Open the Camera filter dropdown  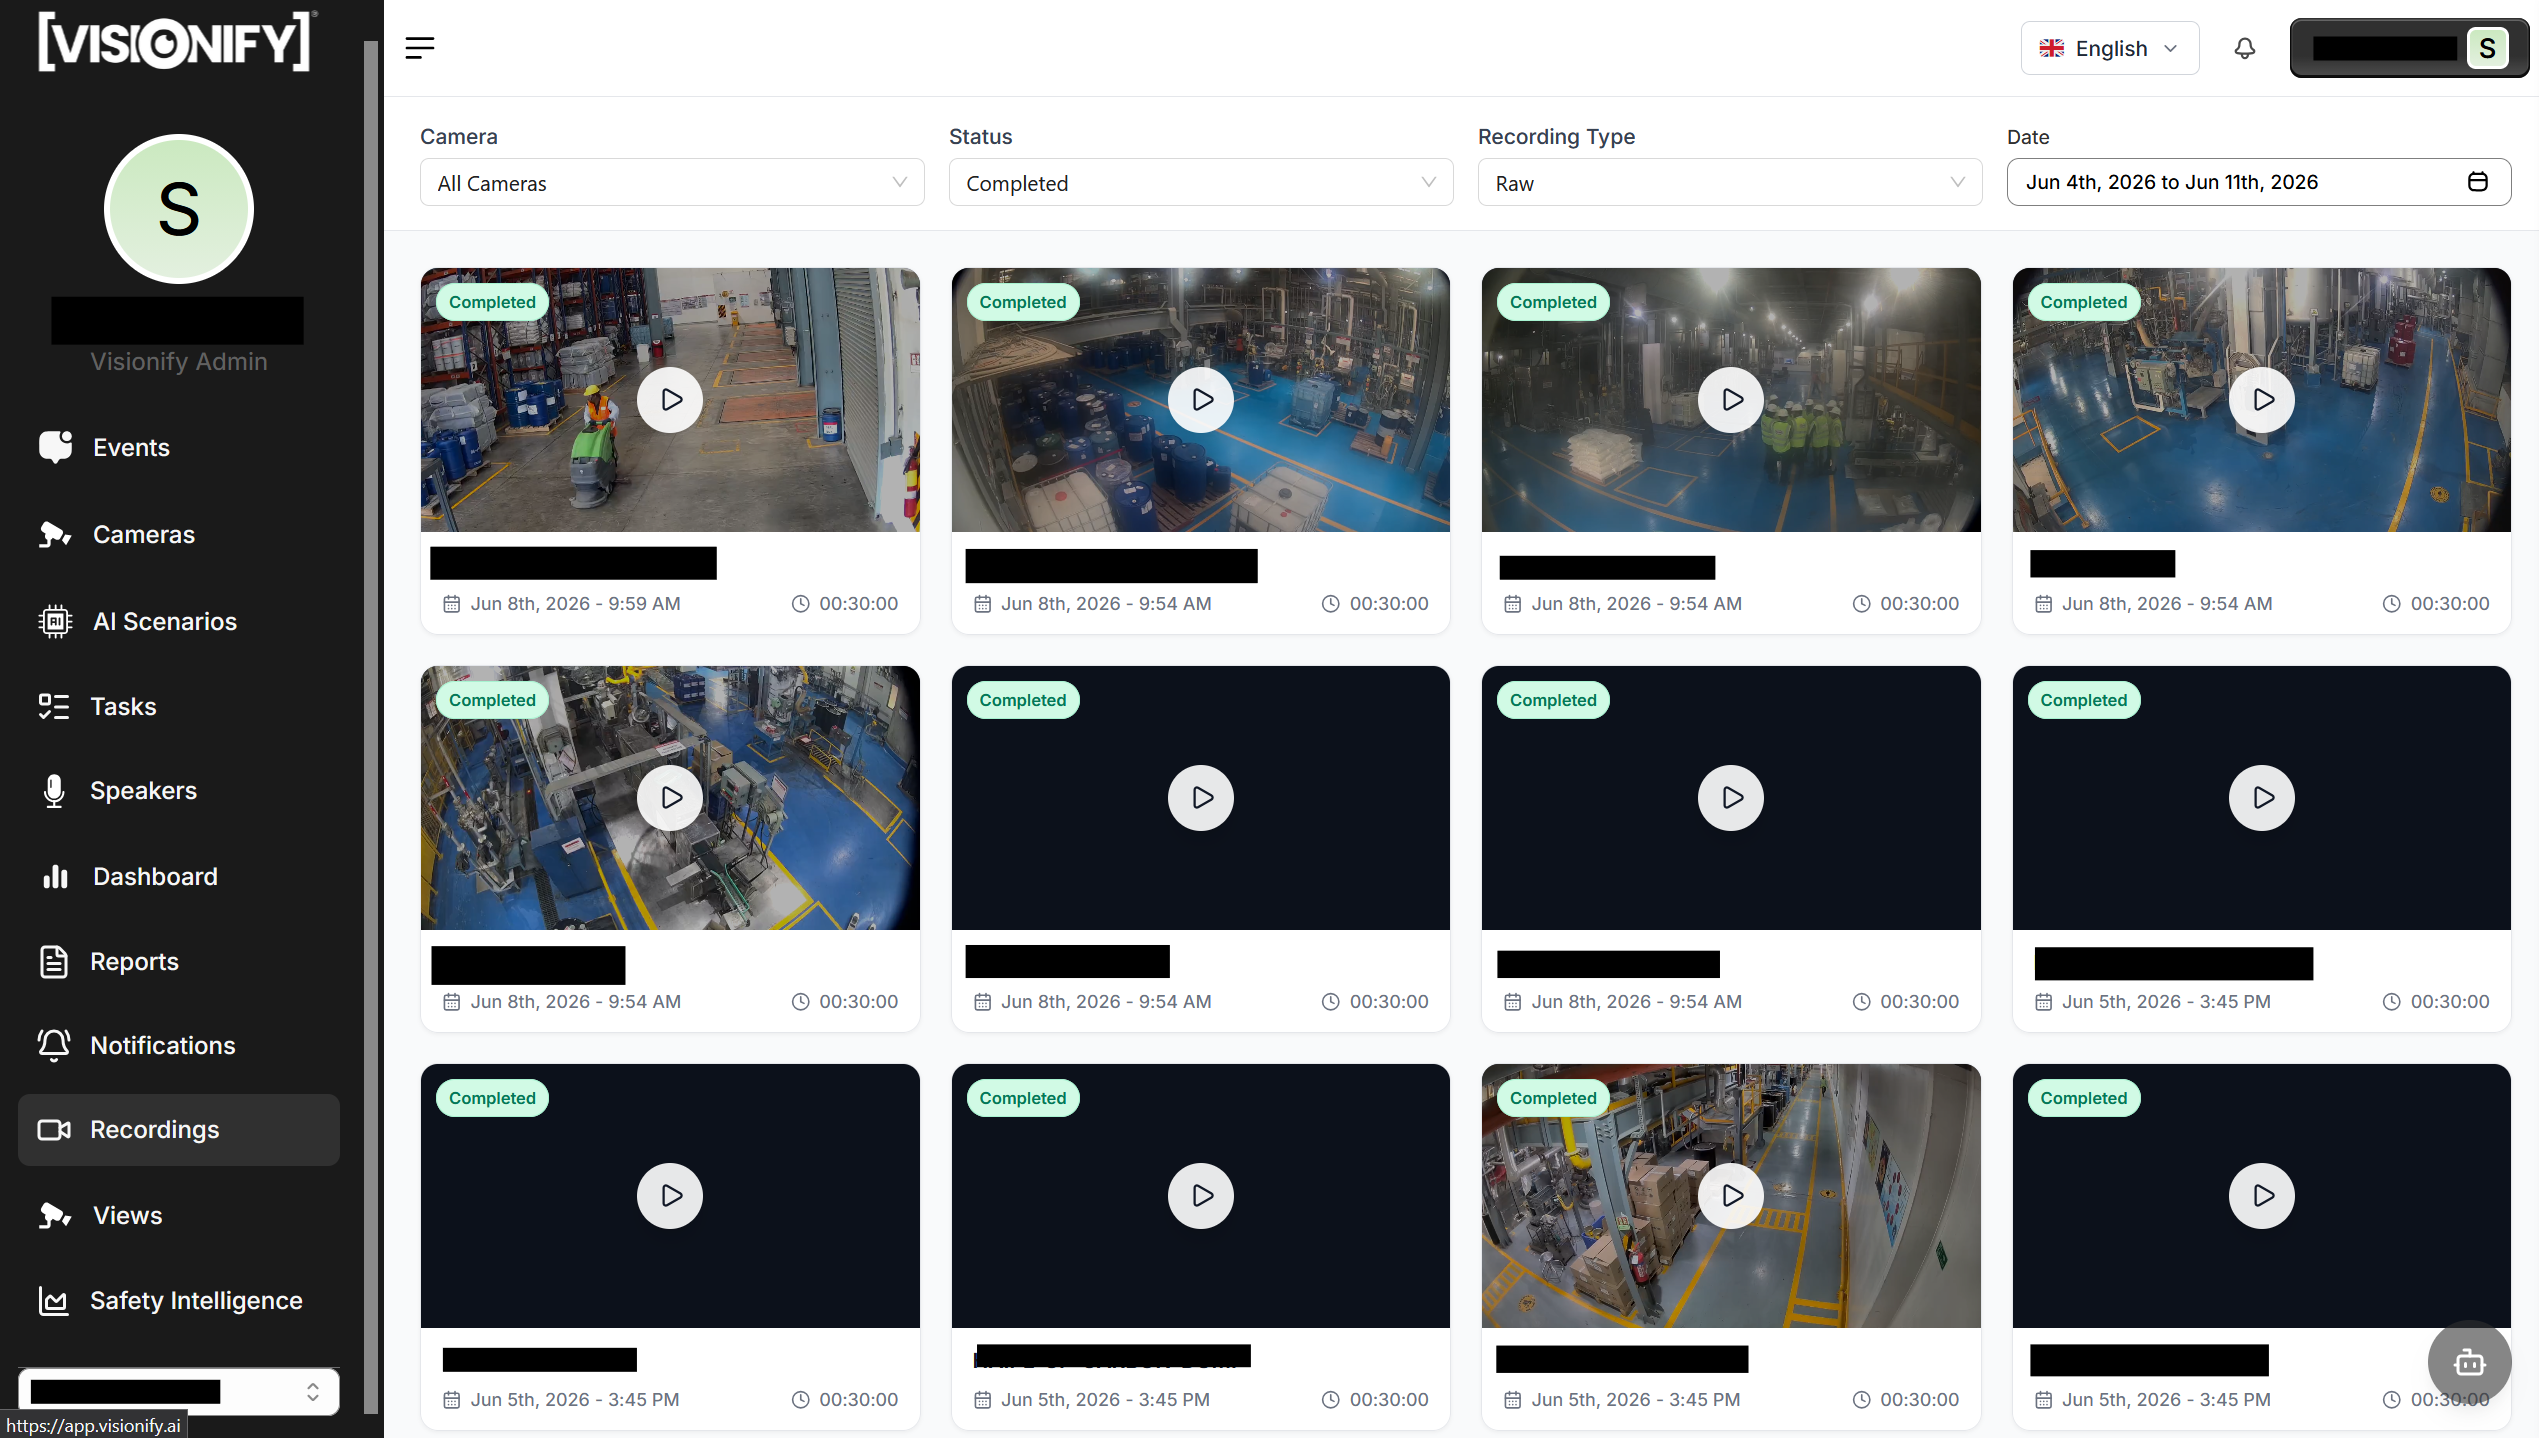click(x=672, y=182)
